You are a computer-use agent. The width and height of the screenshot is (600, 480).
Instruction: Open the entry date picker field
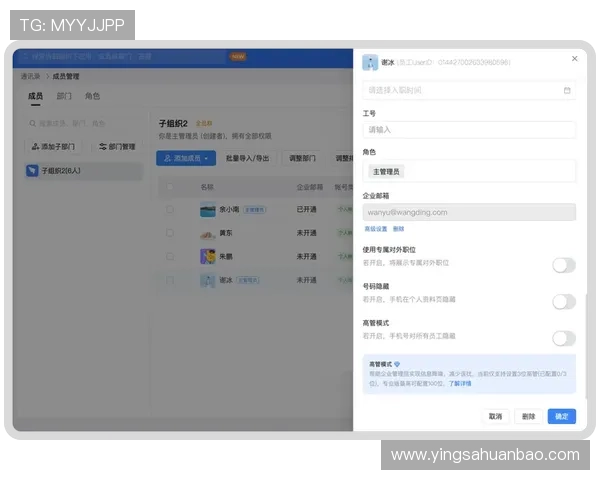(469, 90)
